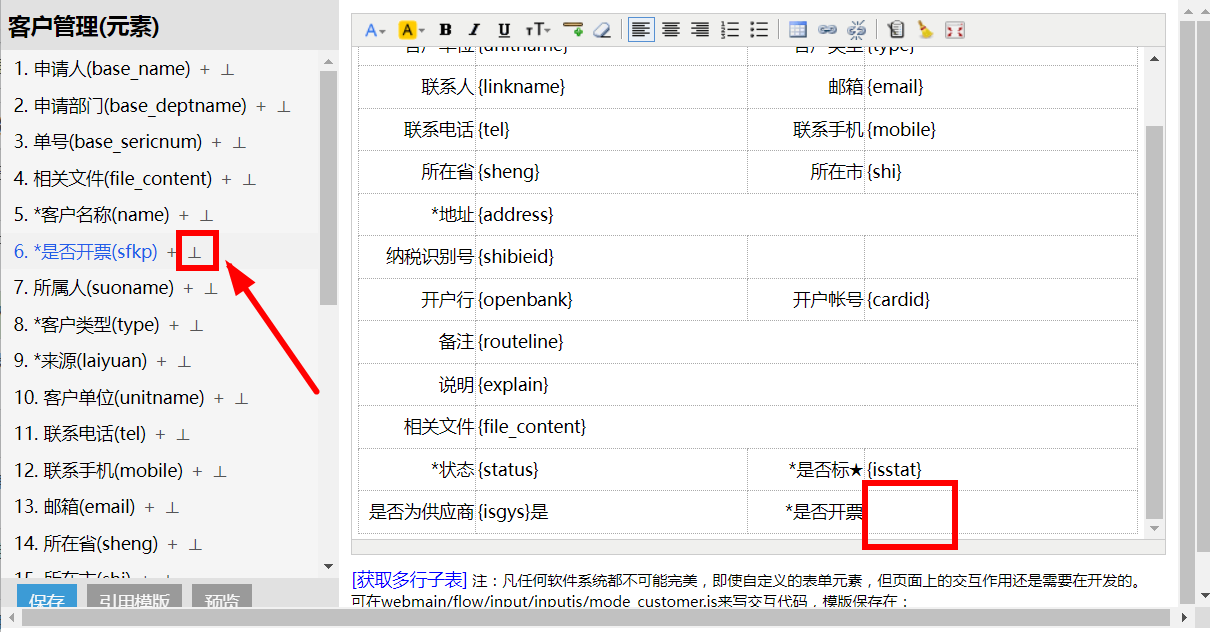
Task: Center-align the text
Action: 671,30
